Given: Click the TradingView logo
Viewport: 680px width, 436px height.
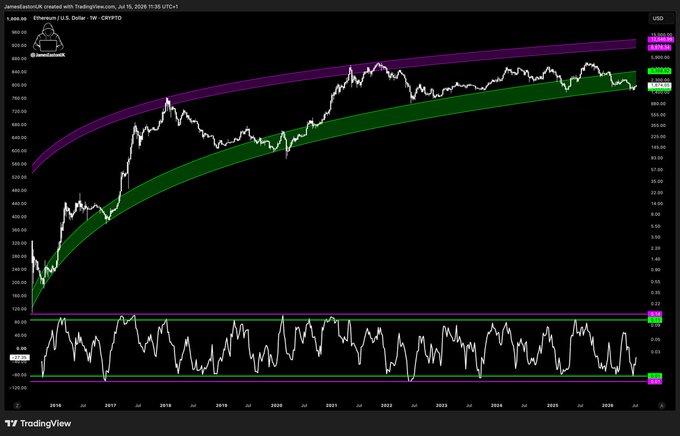Looking at the screenshot, I should coord(38,423).
